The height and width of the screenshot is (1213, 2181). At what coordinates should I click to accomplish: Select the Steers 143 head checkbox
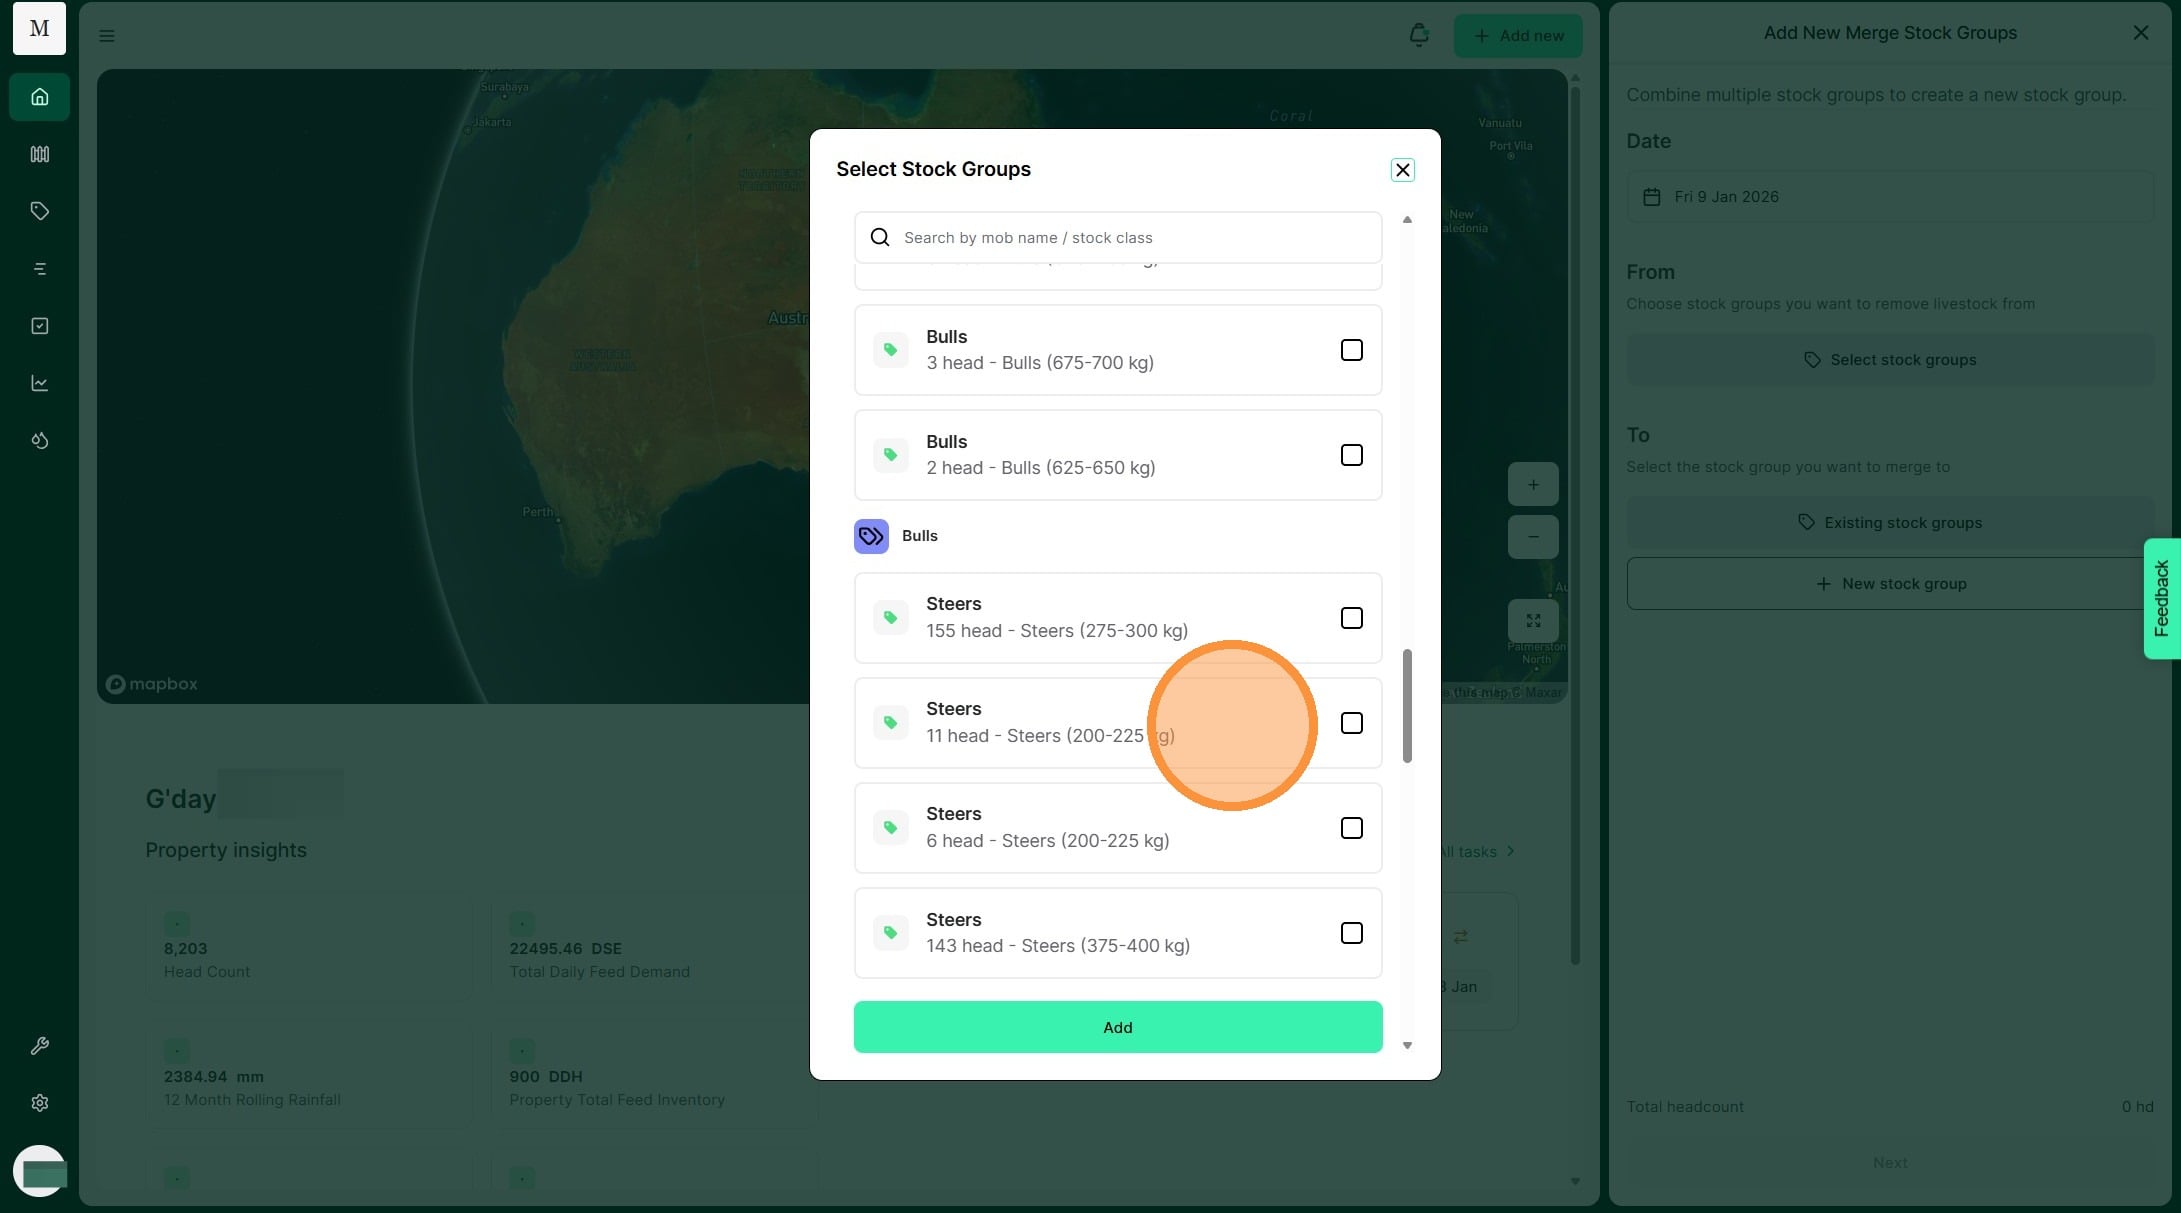pyautogui.click(x=1351, y=933)
